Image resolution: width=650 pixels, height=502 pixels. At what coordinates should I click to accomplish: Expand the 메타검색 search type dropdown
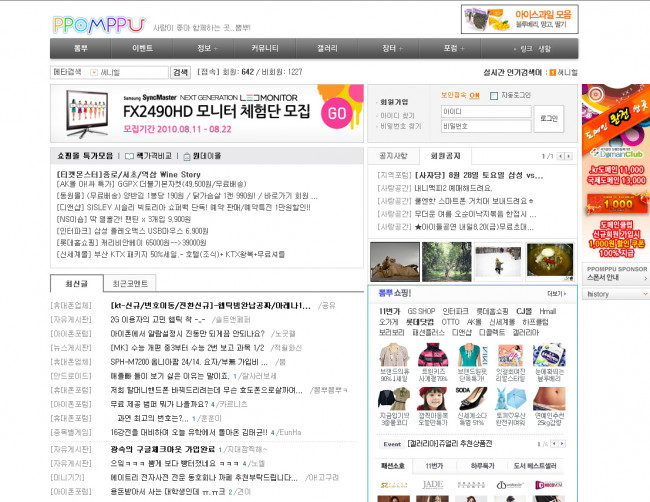94,72
